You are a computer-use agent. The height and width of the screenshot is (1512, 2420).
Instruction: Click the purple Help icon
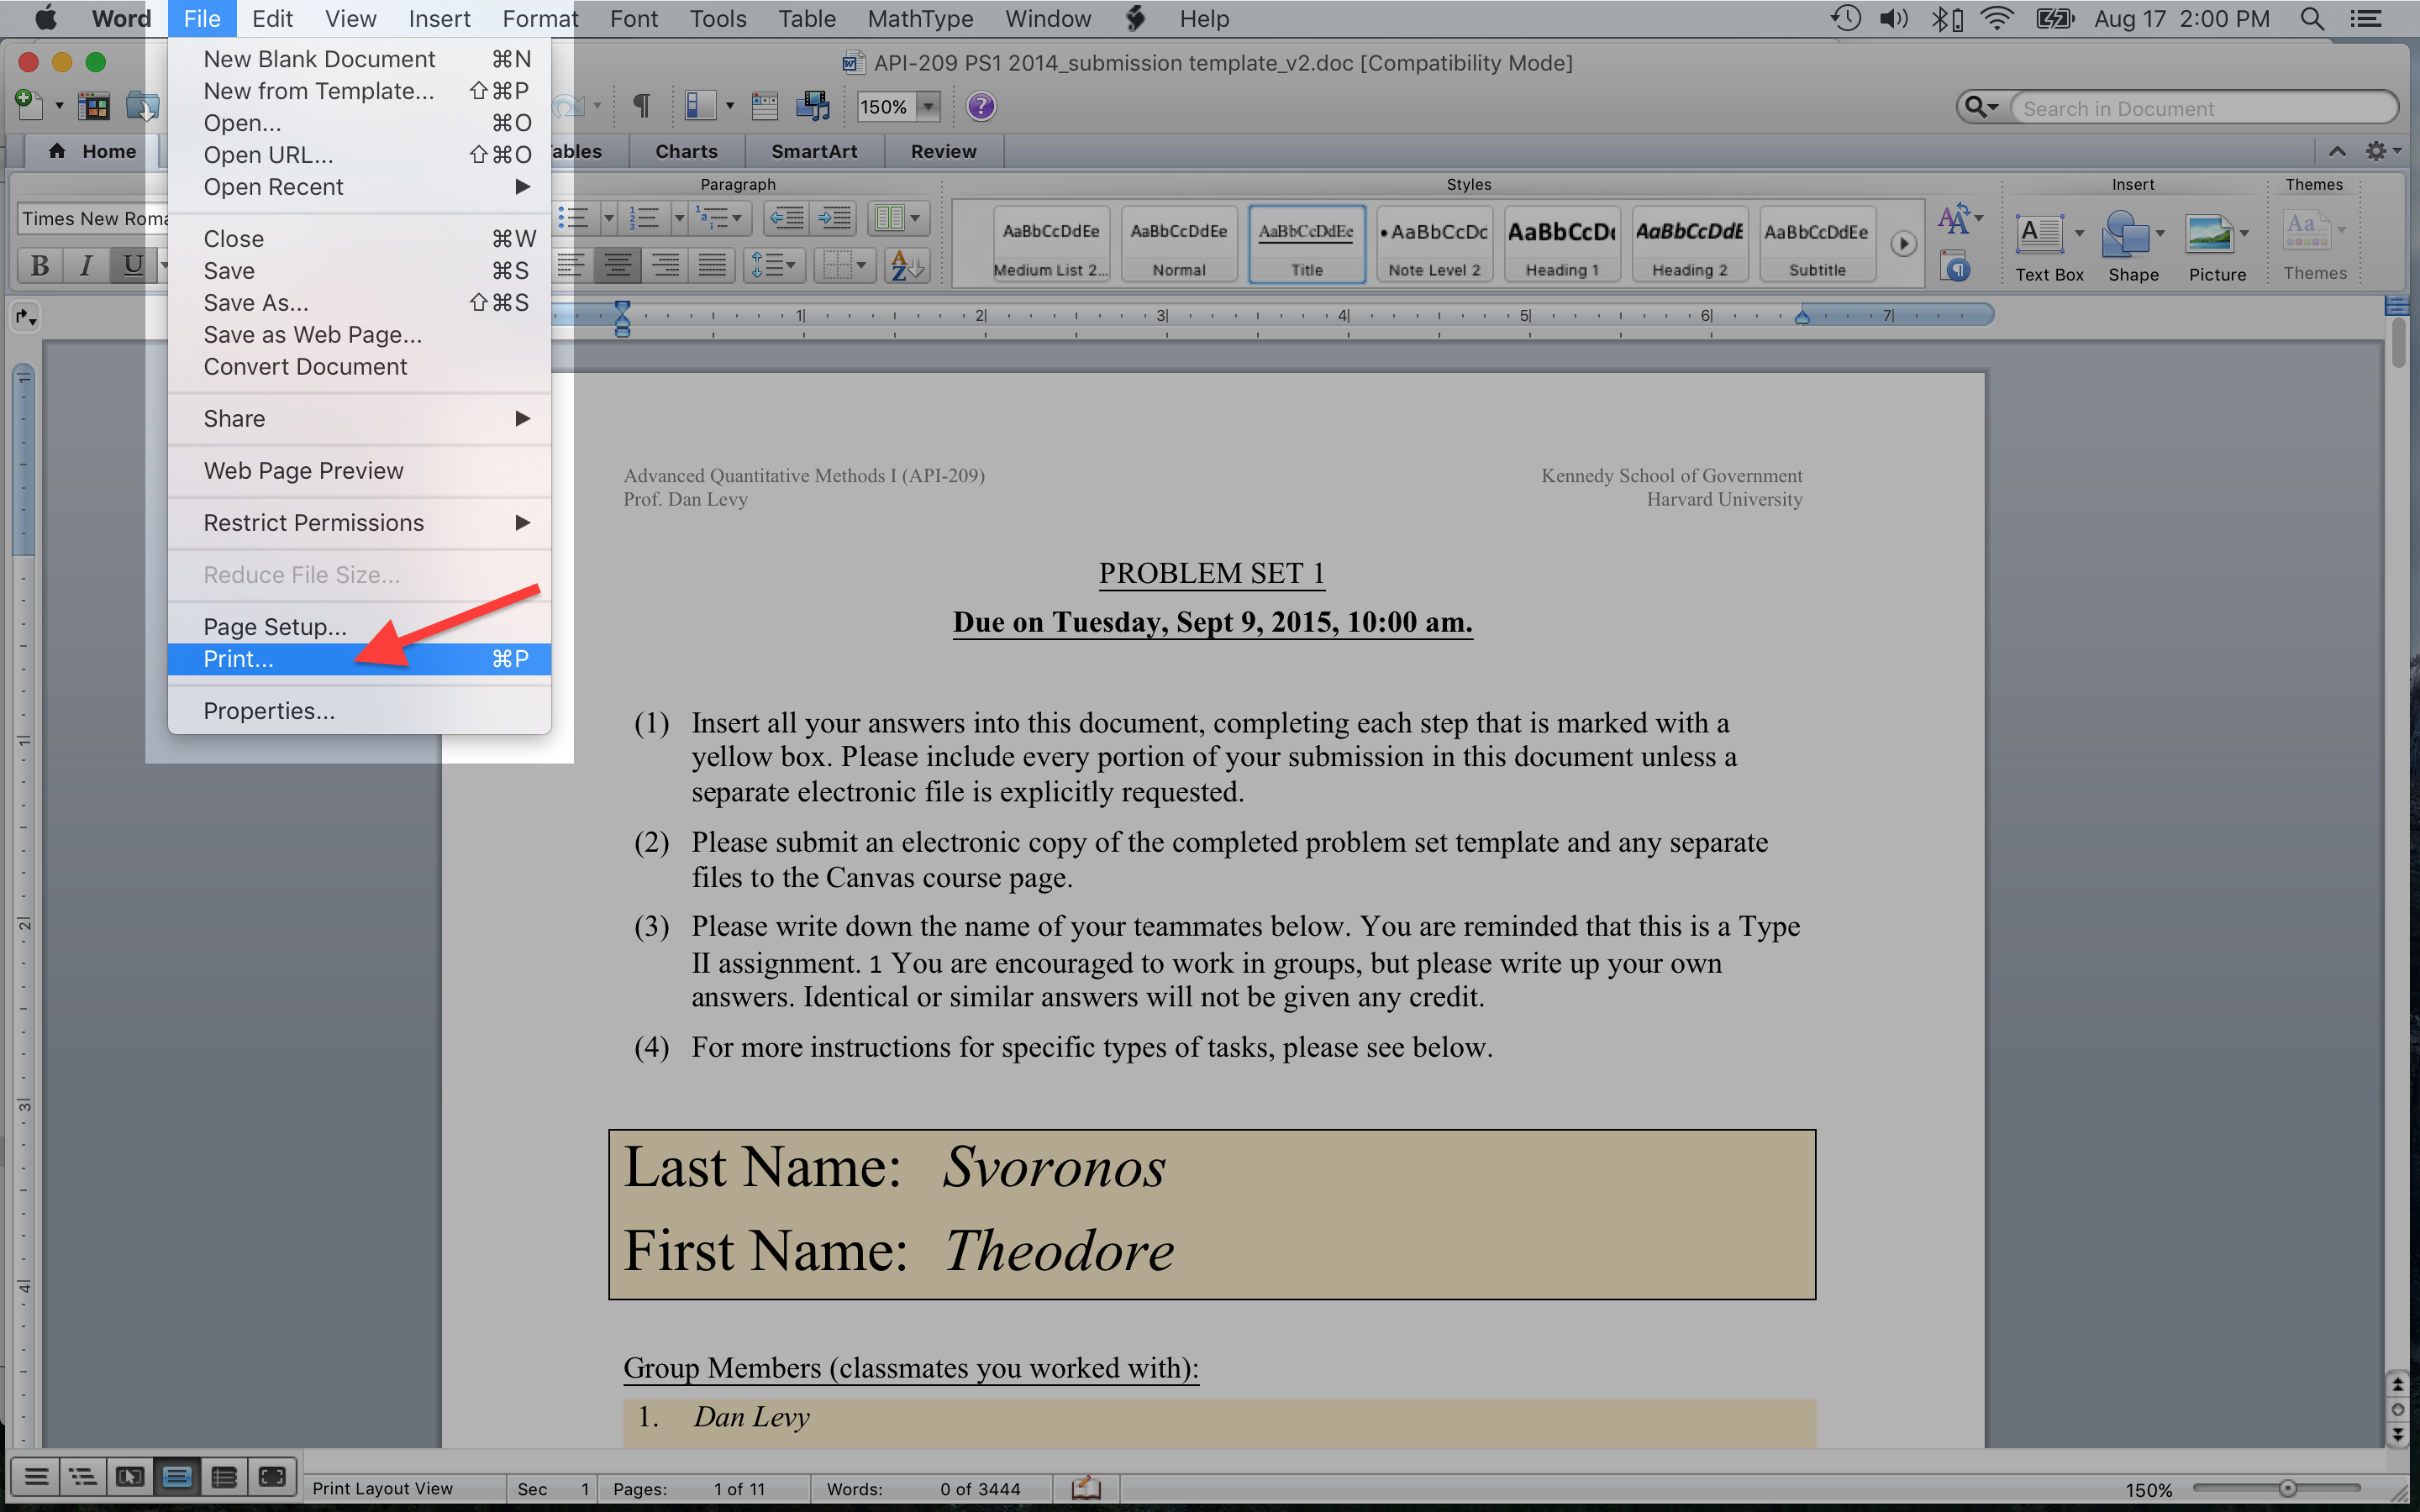[981, 106]
